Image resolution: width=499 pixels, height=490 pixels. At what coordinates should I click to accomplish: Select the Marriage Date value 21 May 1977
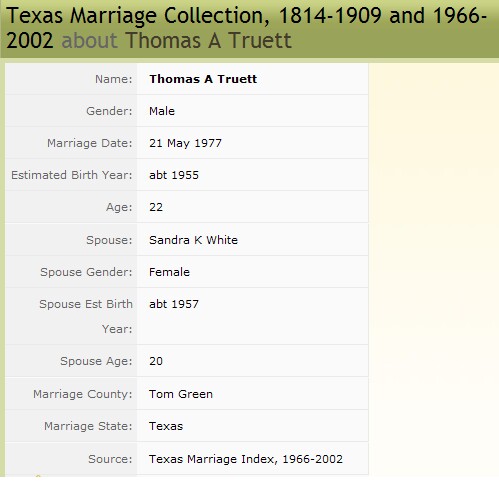tap(185, 143)
